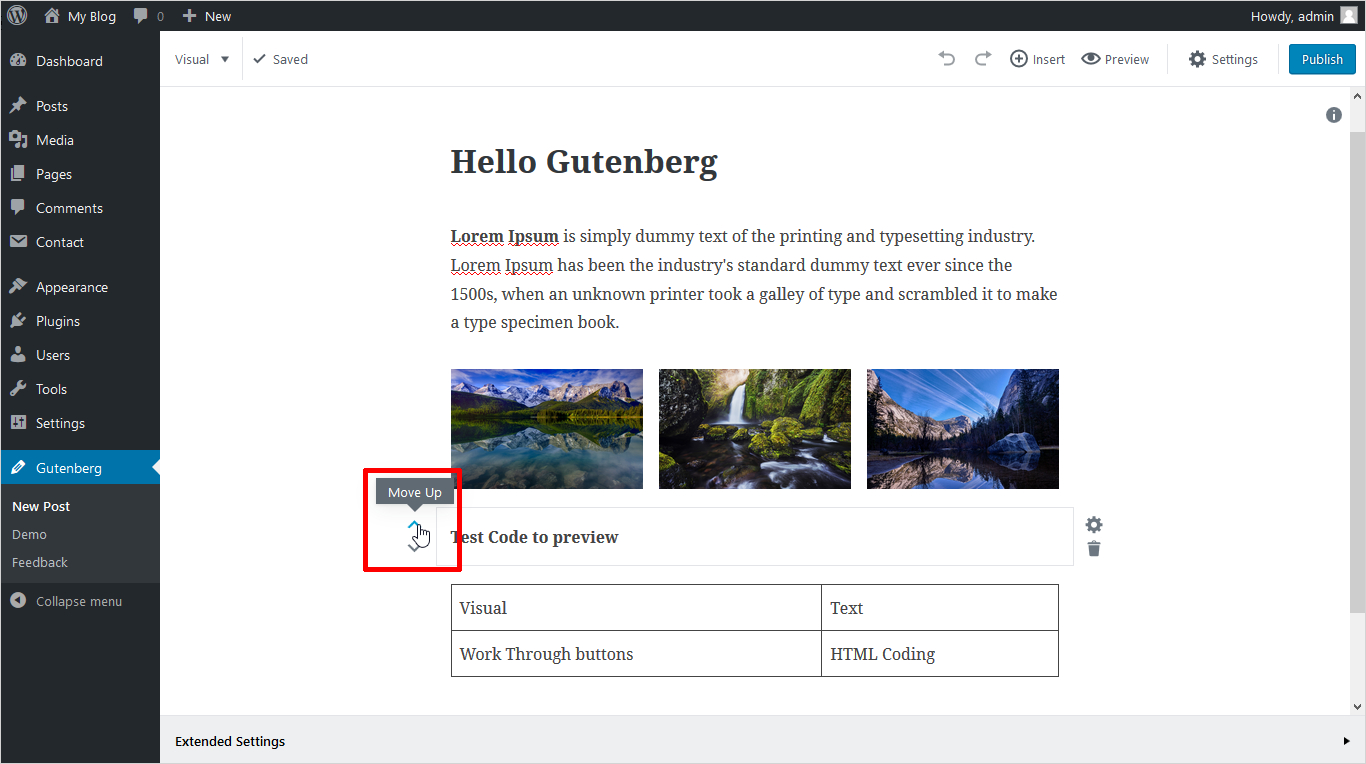Viewport: 1366px width, 764px height.
Task: Move the block down with arrow
Action: pyautogui.click(x=414, y=547)
